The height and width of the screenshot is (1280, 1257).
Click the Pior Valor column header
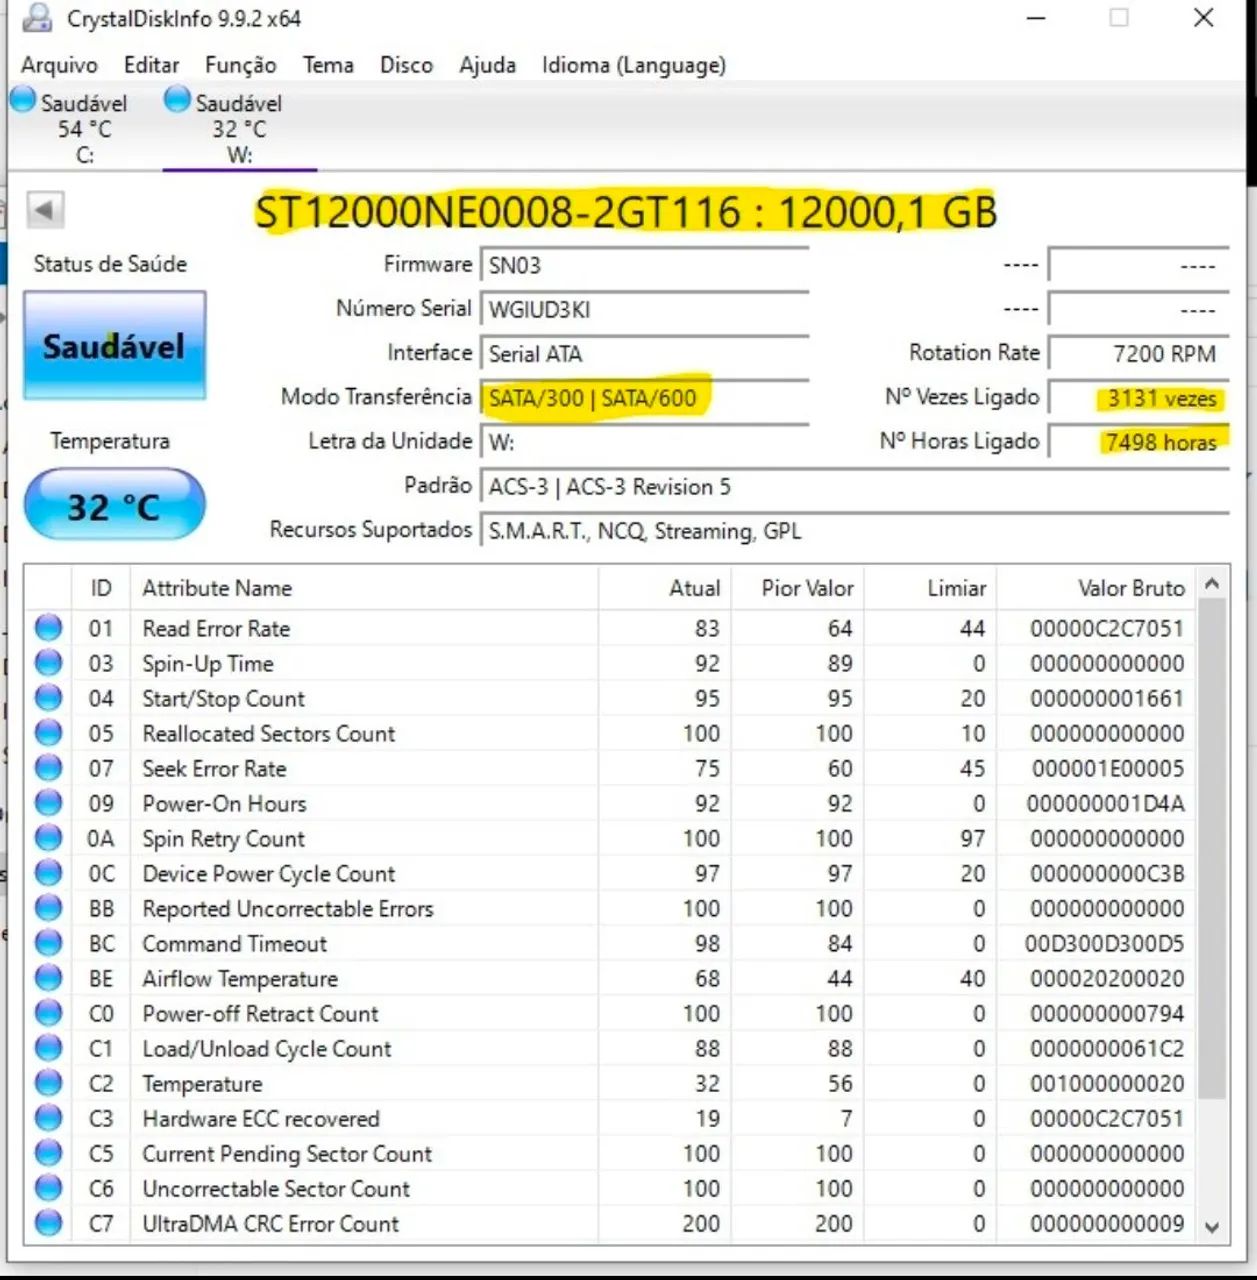click(x=798, y=588)
